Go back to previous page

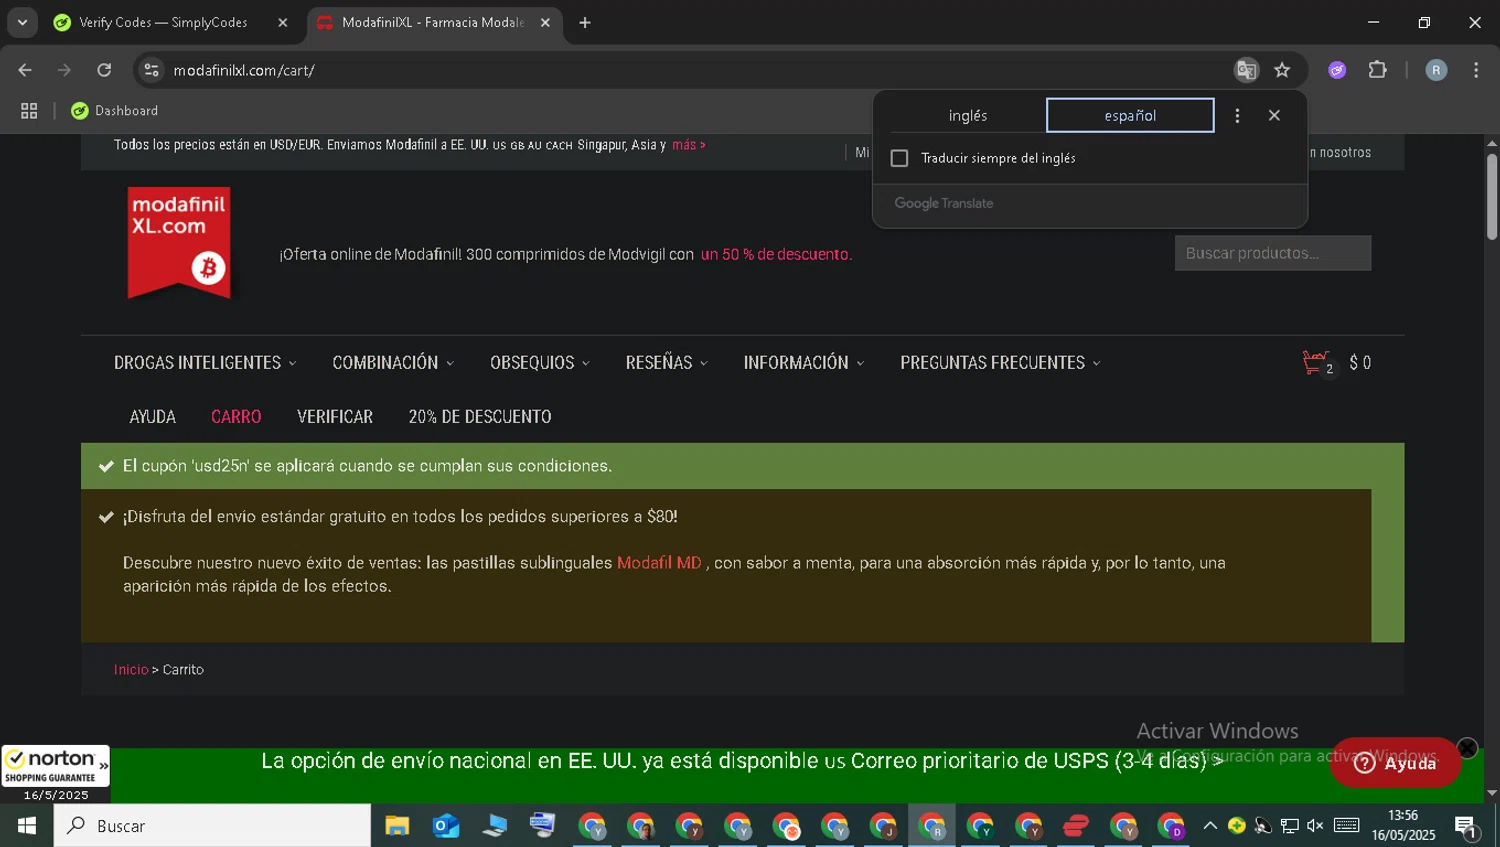(25, 70)
